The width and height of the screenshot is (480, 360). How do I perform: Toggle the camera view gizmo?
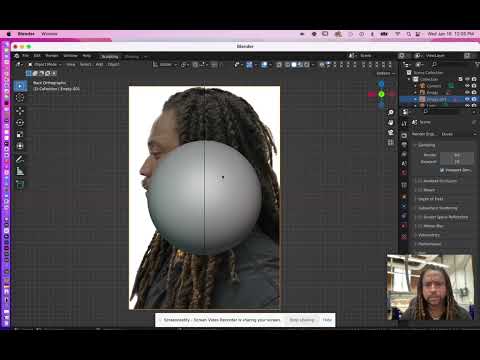[x=391, y=133]
